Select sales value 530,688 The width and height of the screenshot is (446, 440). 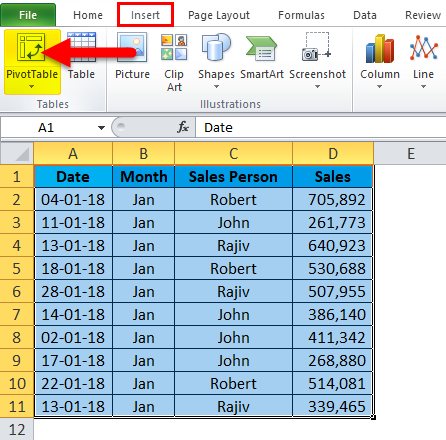333,268
